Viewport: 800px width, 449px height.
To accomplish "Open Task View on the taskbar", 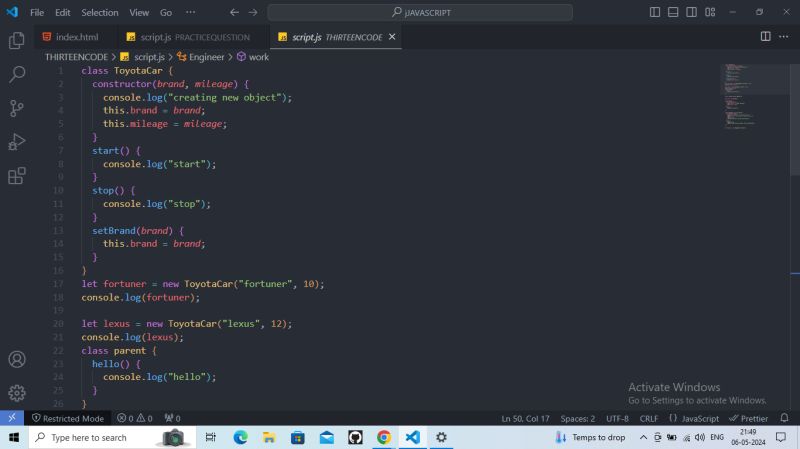I will (210, 437).
